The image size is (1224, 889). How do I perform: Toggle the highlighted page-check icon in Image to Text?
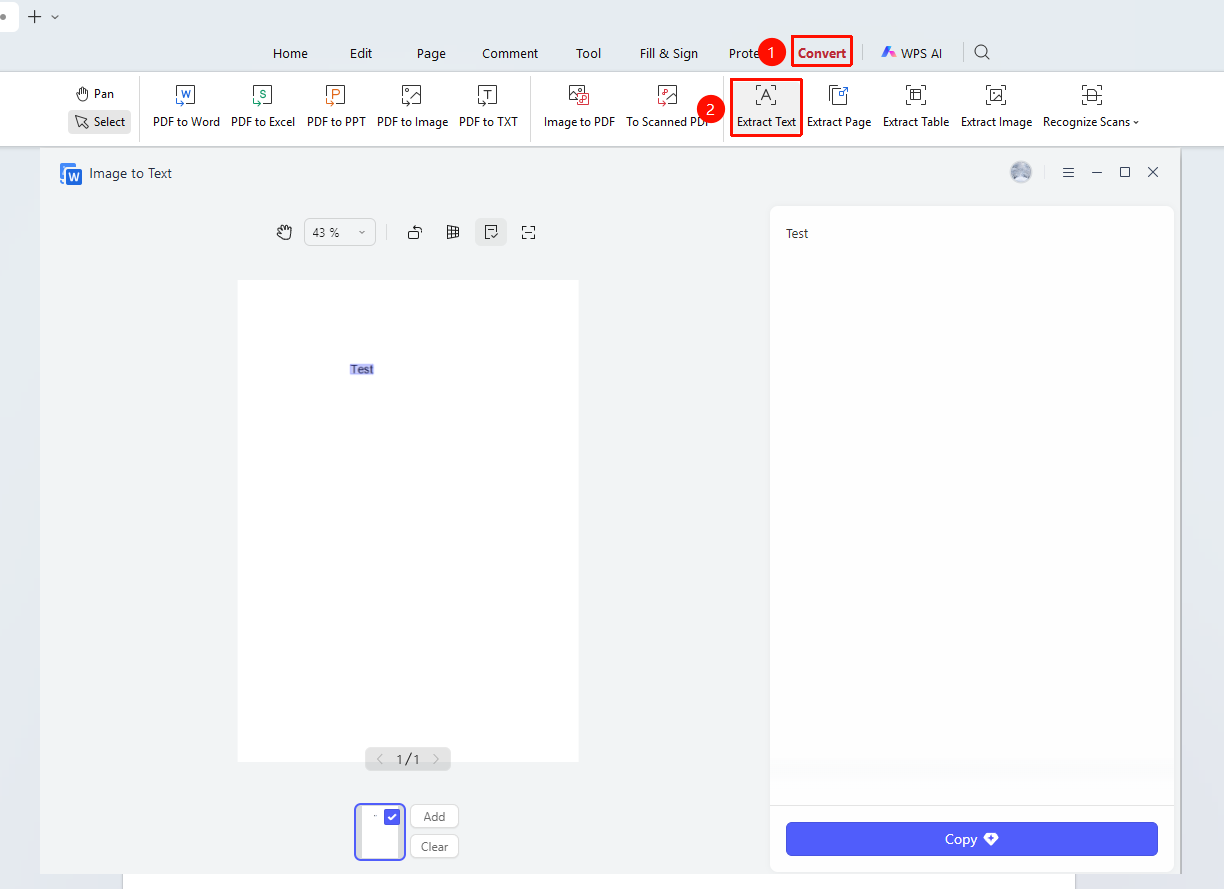[491, 232]
